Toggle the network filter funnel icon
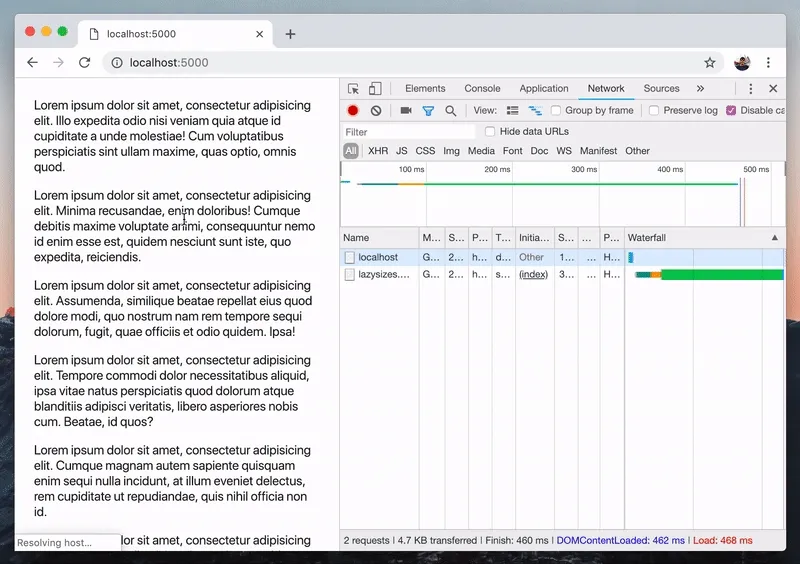This screenshot has width=800, height=564. (428, 111)
